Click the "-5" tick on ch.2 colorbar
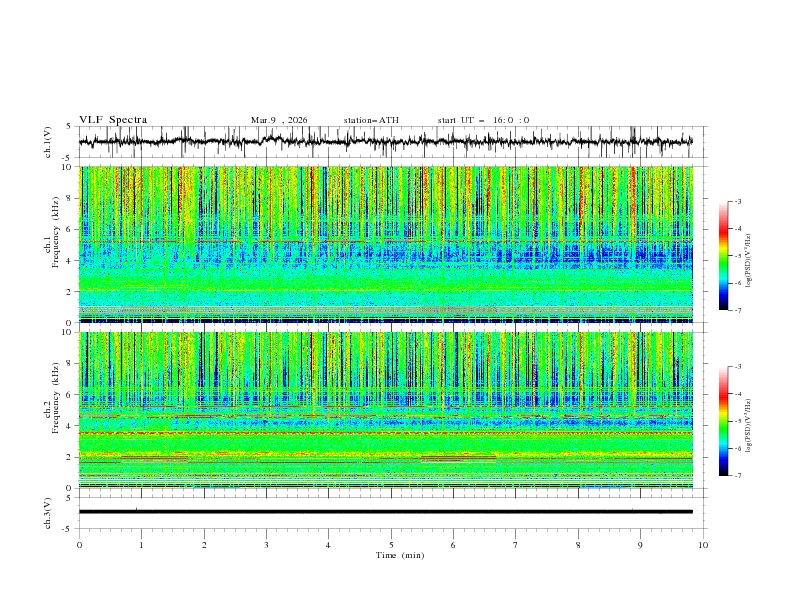 [x=737, y=421]
